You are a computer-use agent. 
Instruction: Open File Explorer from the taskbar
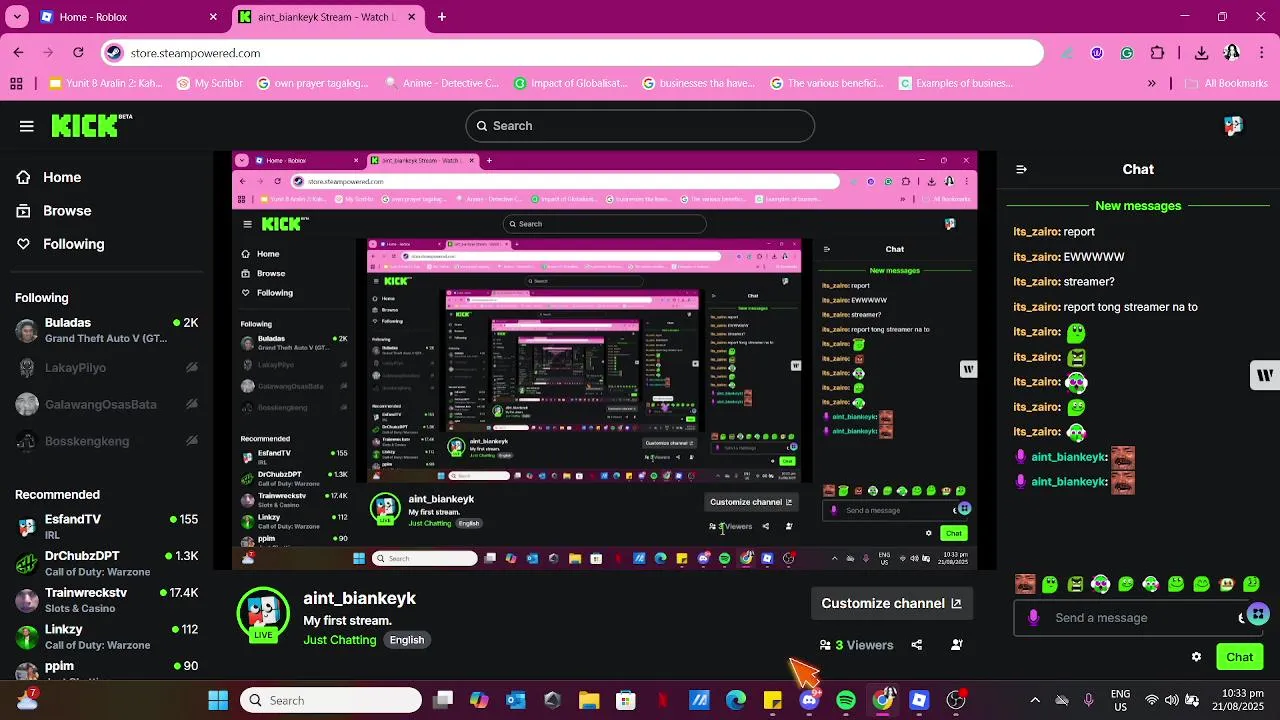(589, 700)
